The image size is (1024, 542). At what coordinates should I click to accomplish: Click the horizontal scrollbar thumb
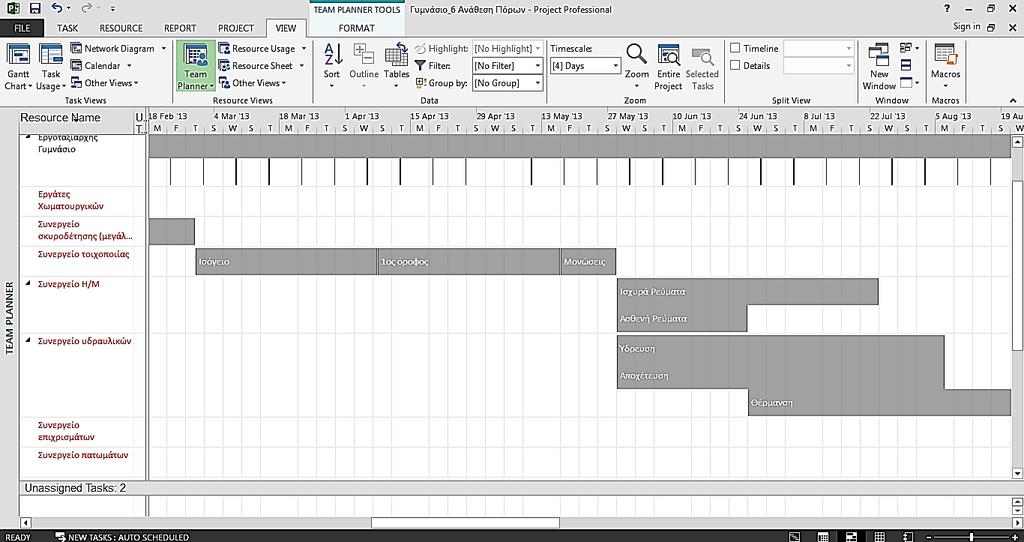click(x=466, y=523)
